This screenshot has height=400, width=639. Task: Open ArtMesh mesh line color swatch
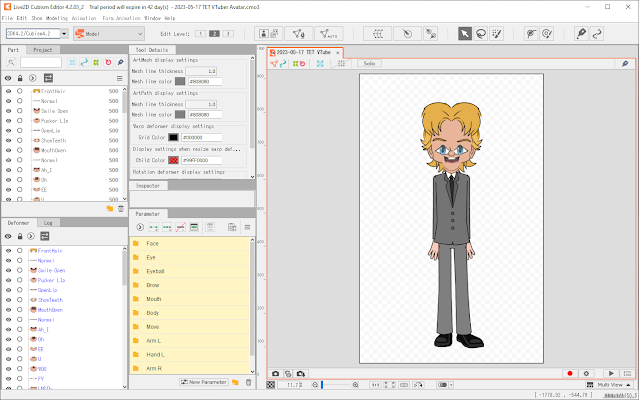(180, 81)
